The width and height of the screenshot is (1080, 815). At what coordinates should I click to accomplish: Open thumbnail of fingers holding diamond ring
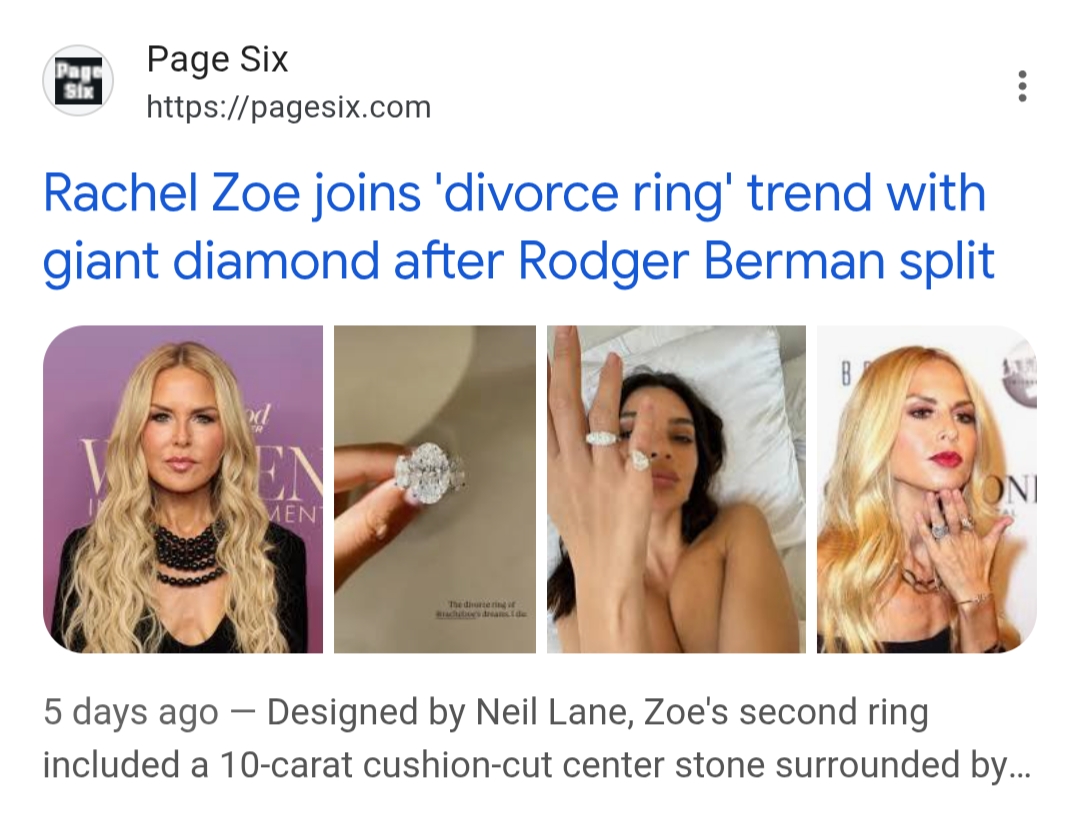[x=435, y=489]
